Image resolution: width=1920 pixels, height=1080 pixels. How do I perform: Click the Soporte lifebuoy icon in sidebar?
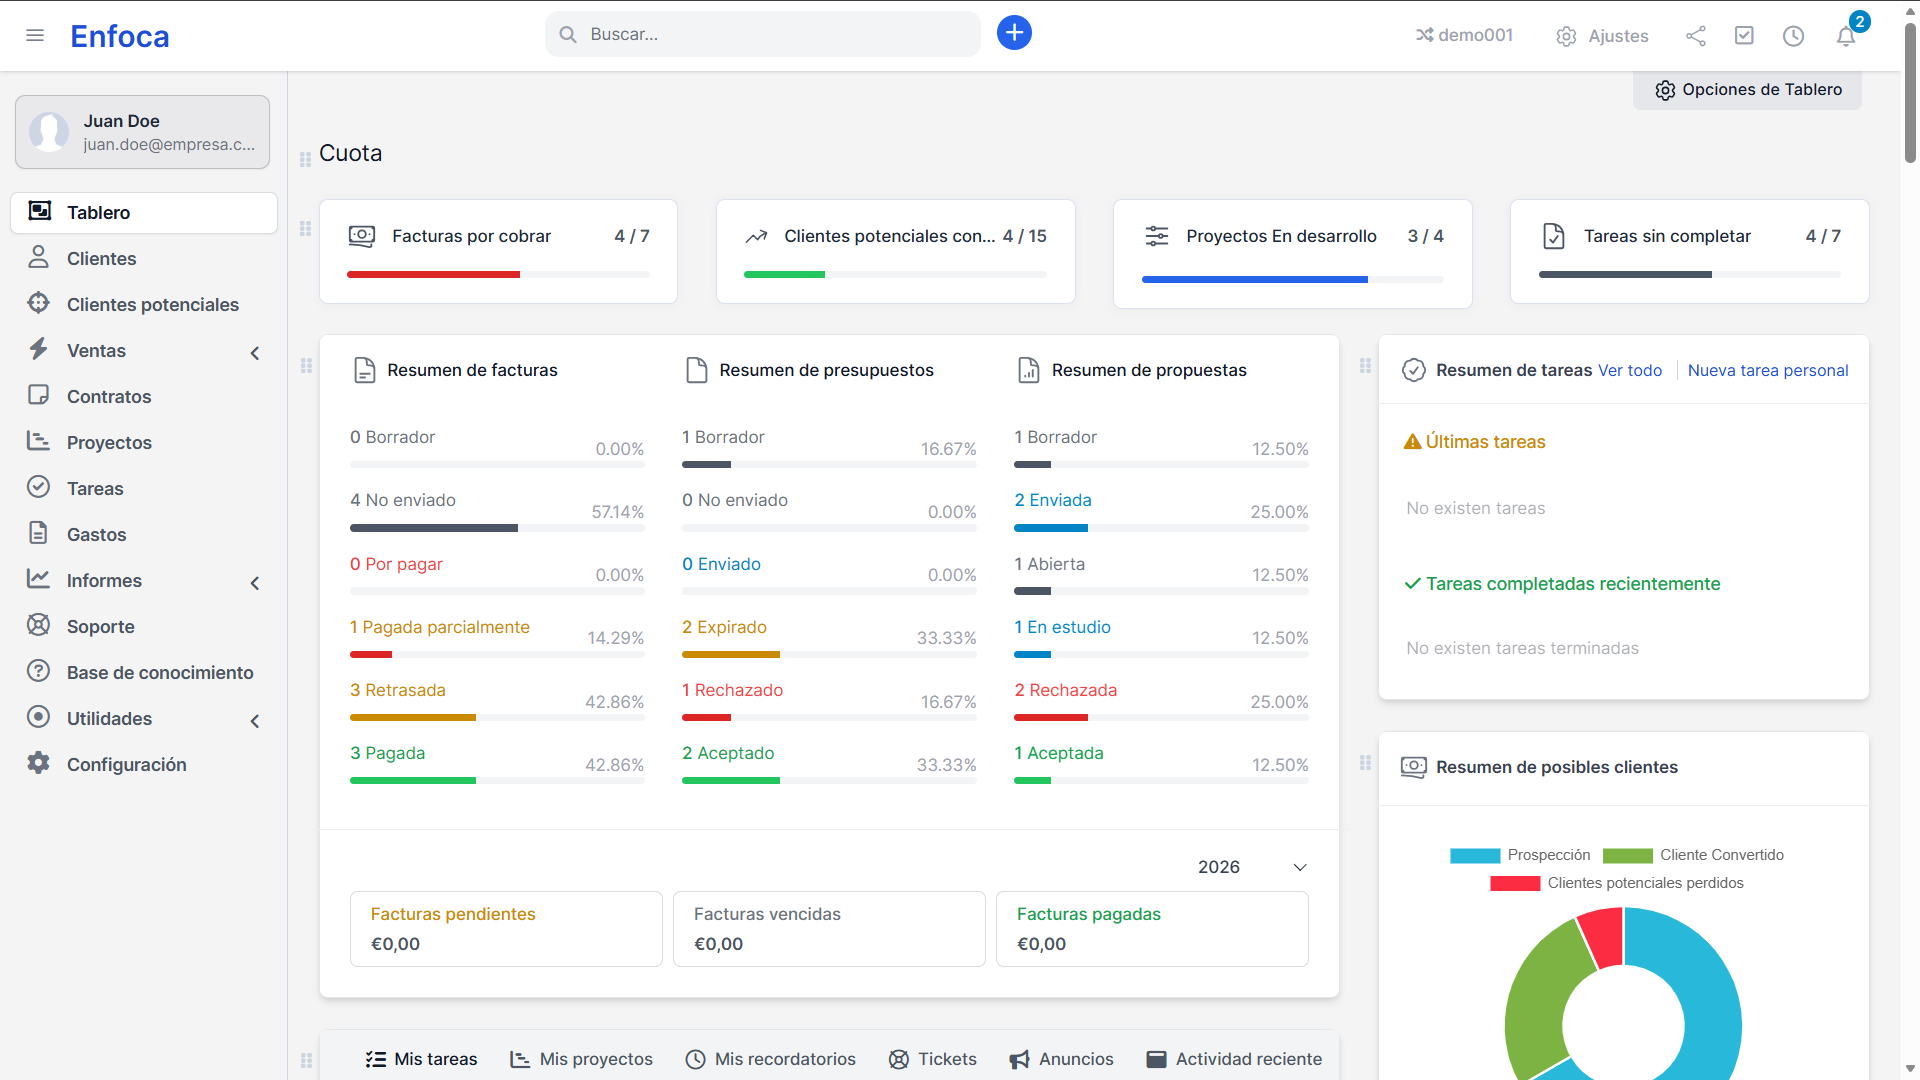point(38,626)
